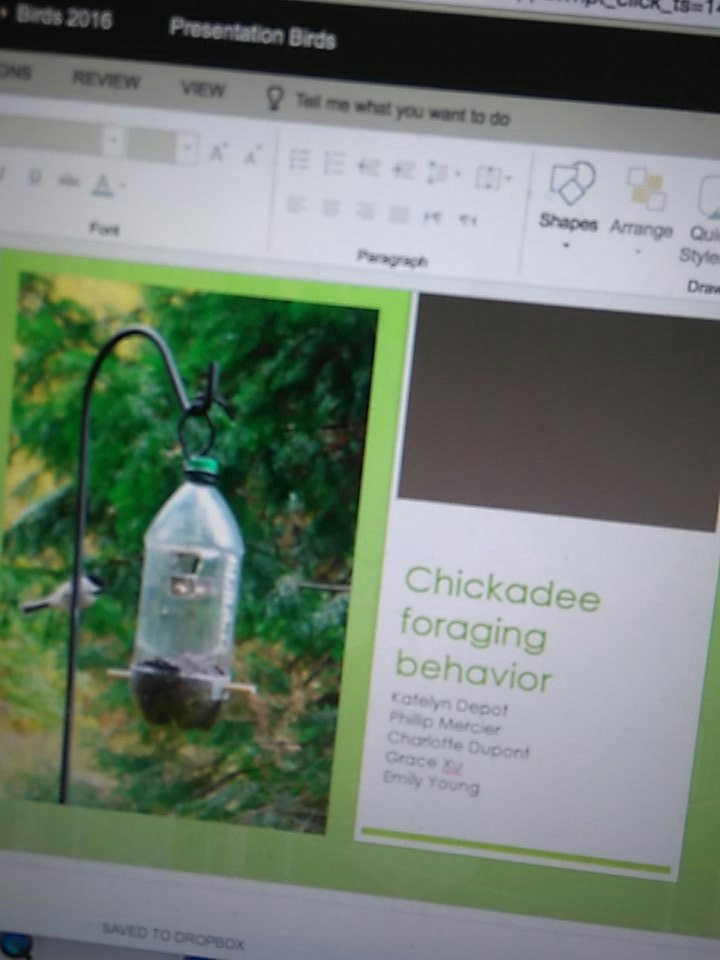
Task: Click the font name box
Action: (50, 135)
